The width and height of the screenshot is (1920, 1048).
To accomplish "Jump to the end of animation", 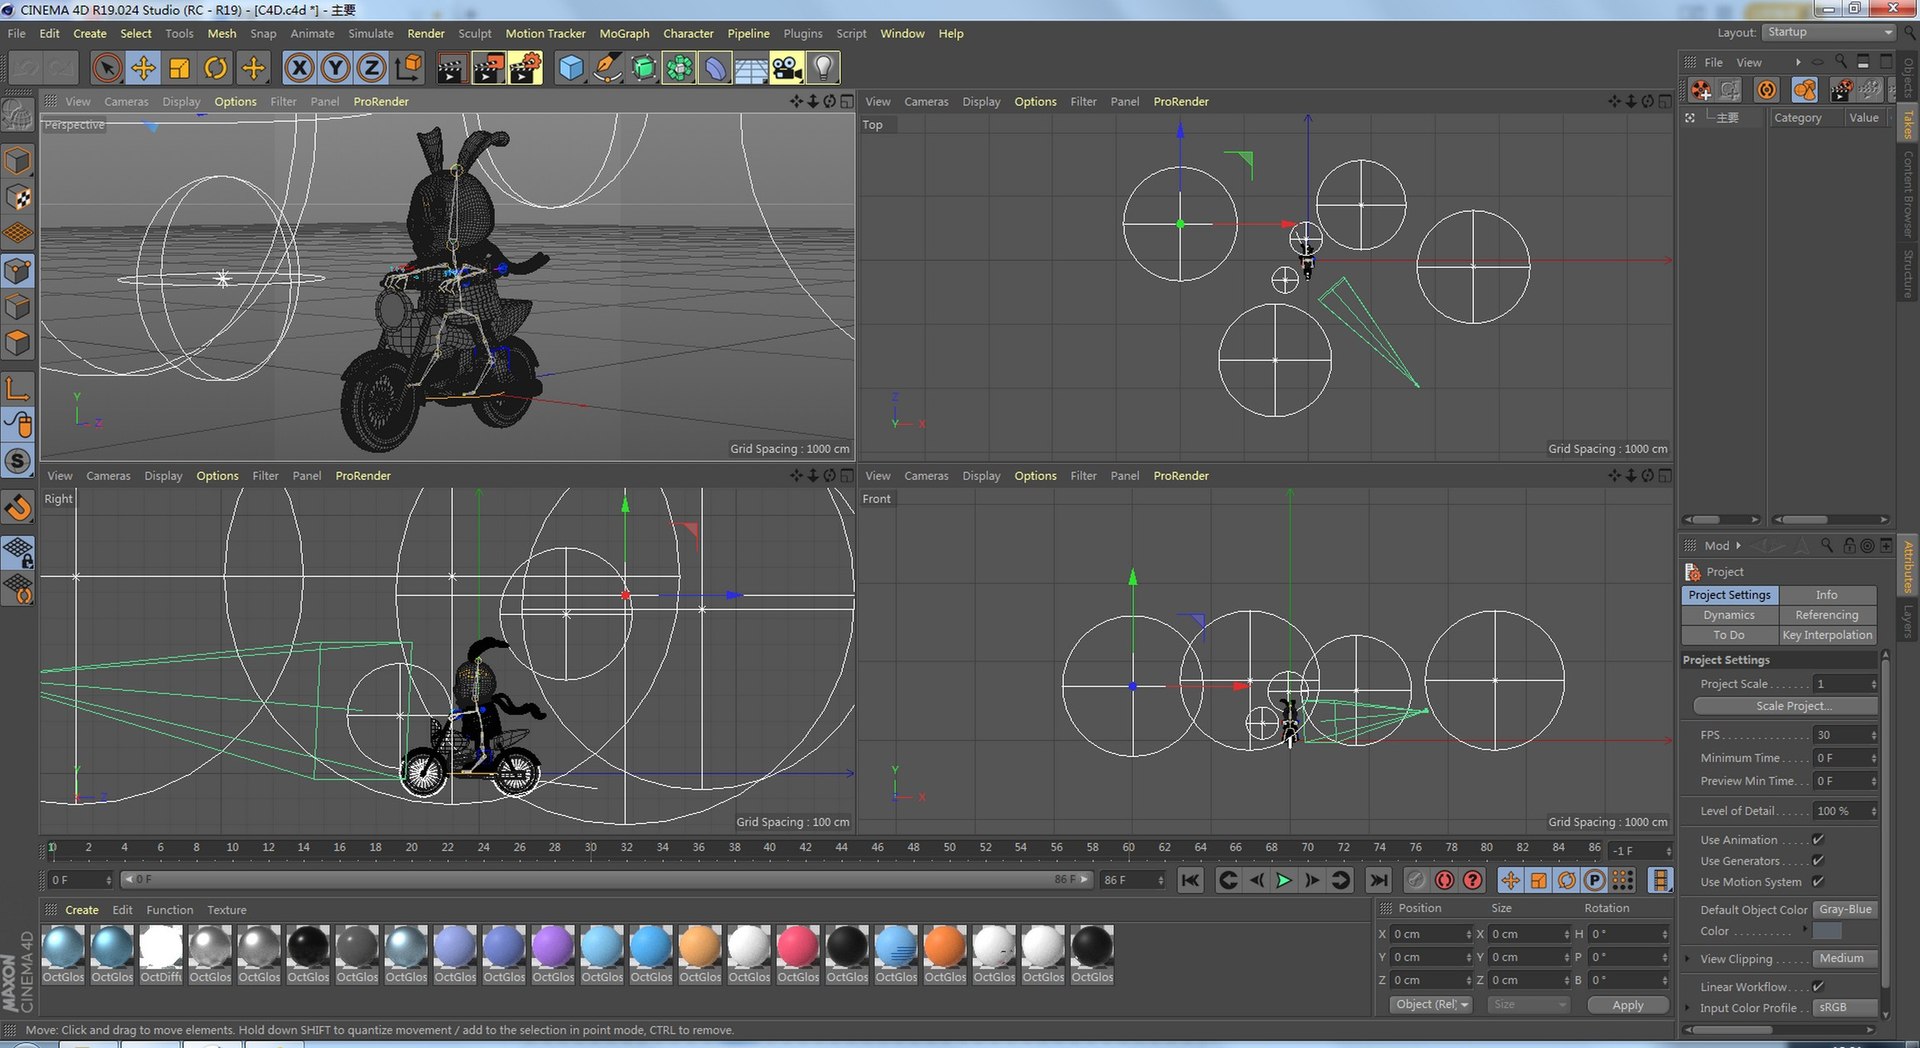I will pos(1378,880).
